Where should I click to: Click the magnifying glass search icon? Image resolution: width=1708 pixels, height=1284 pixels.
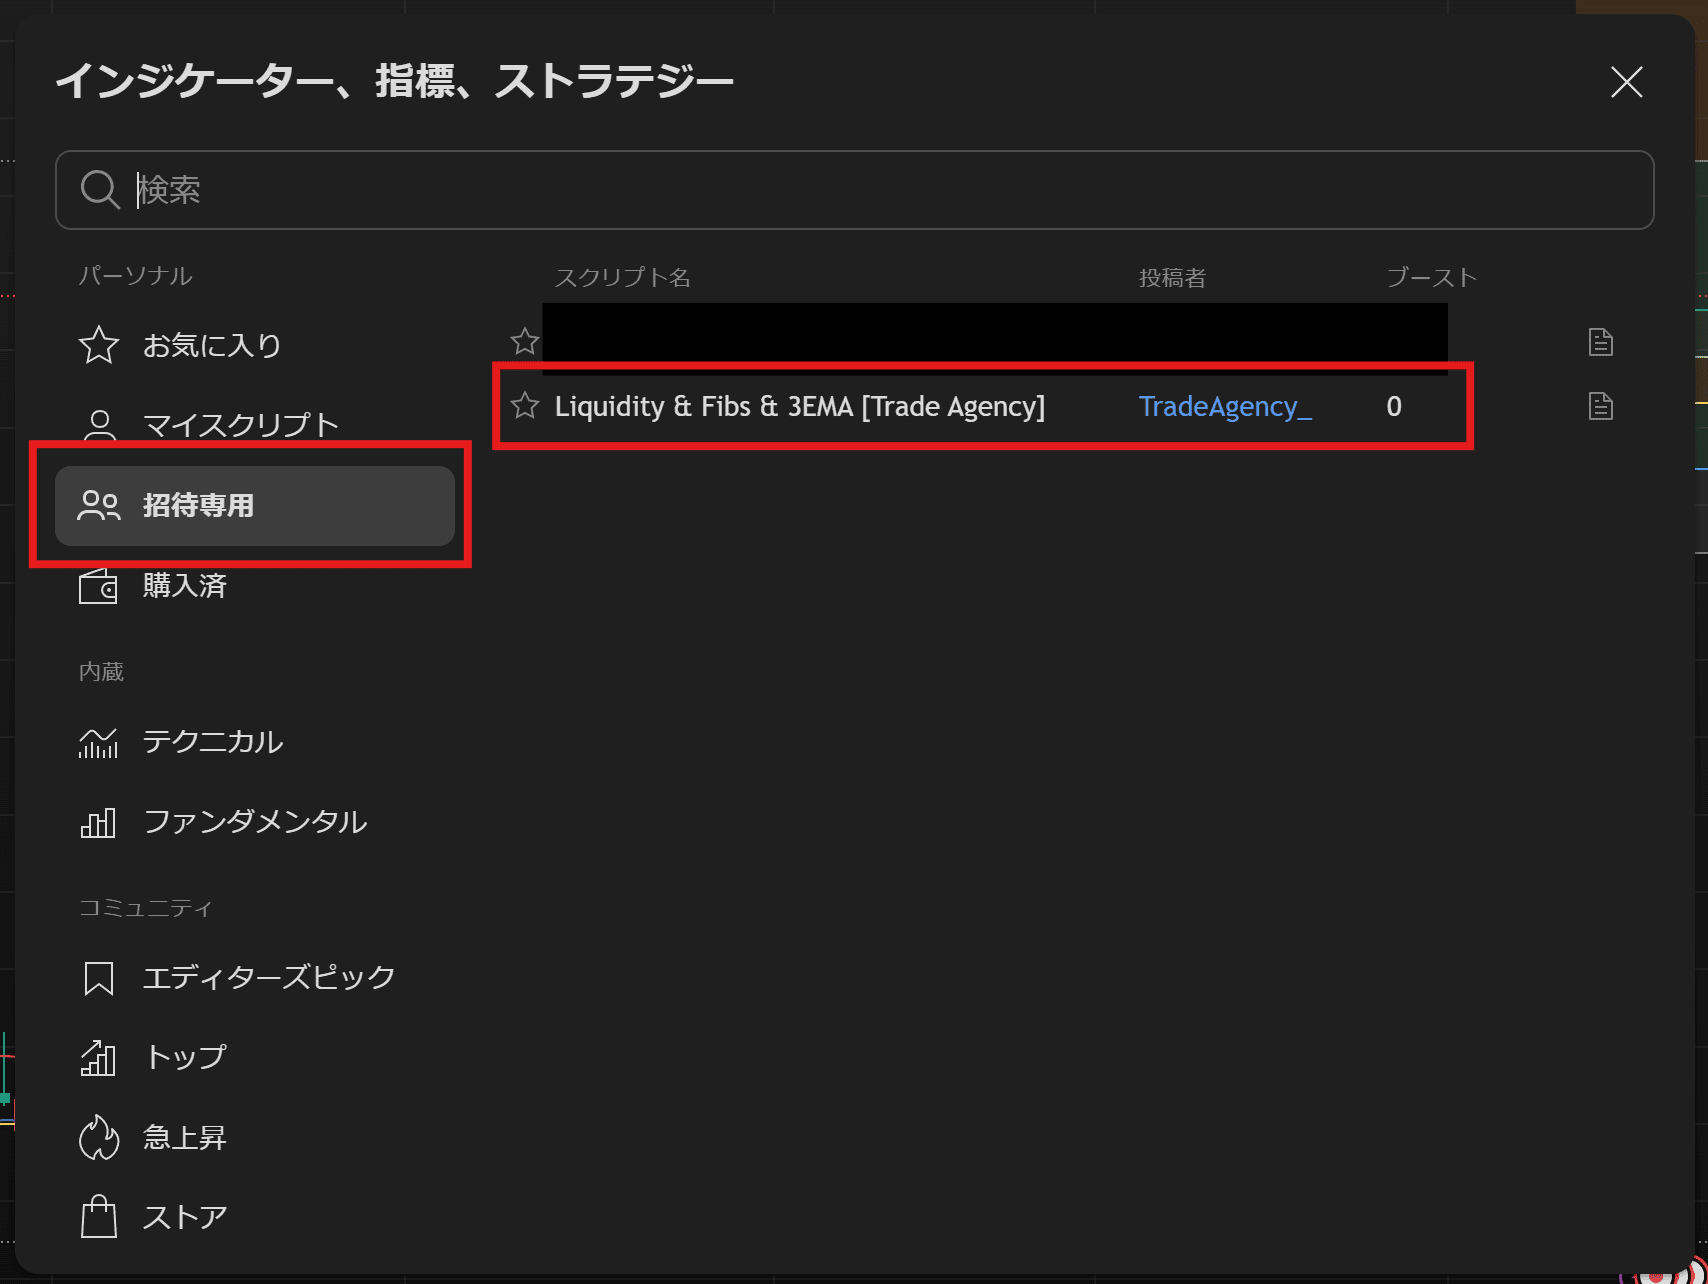100,190
